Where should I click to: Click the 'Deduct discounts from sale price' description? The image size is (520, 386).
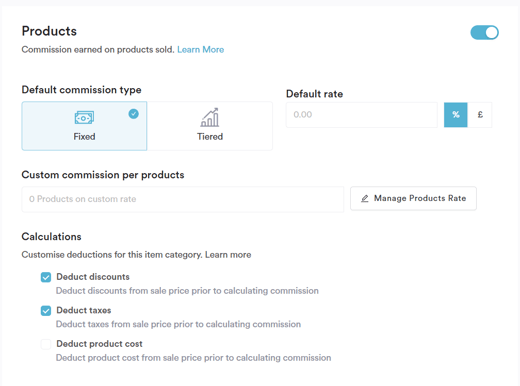(x=187, y=291)
